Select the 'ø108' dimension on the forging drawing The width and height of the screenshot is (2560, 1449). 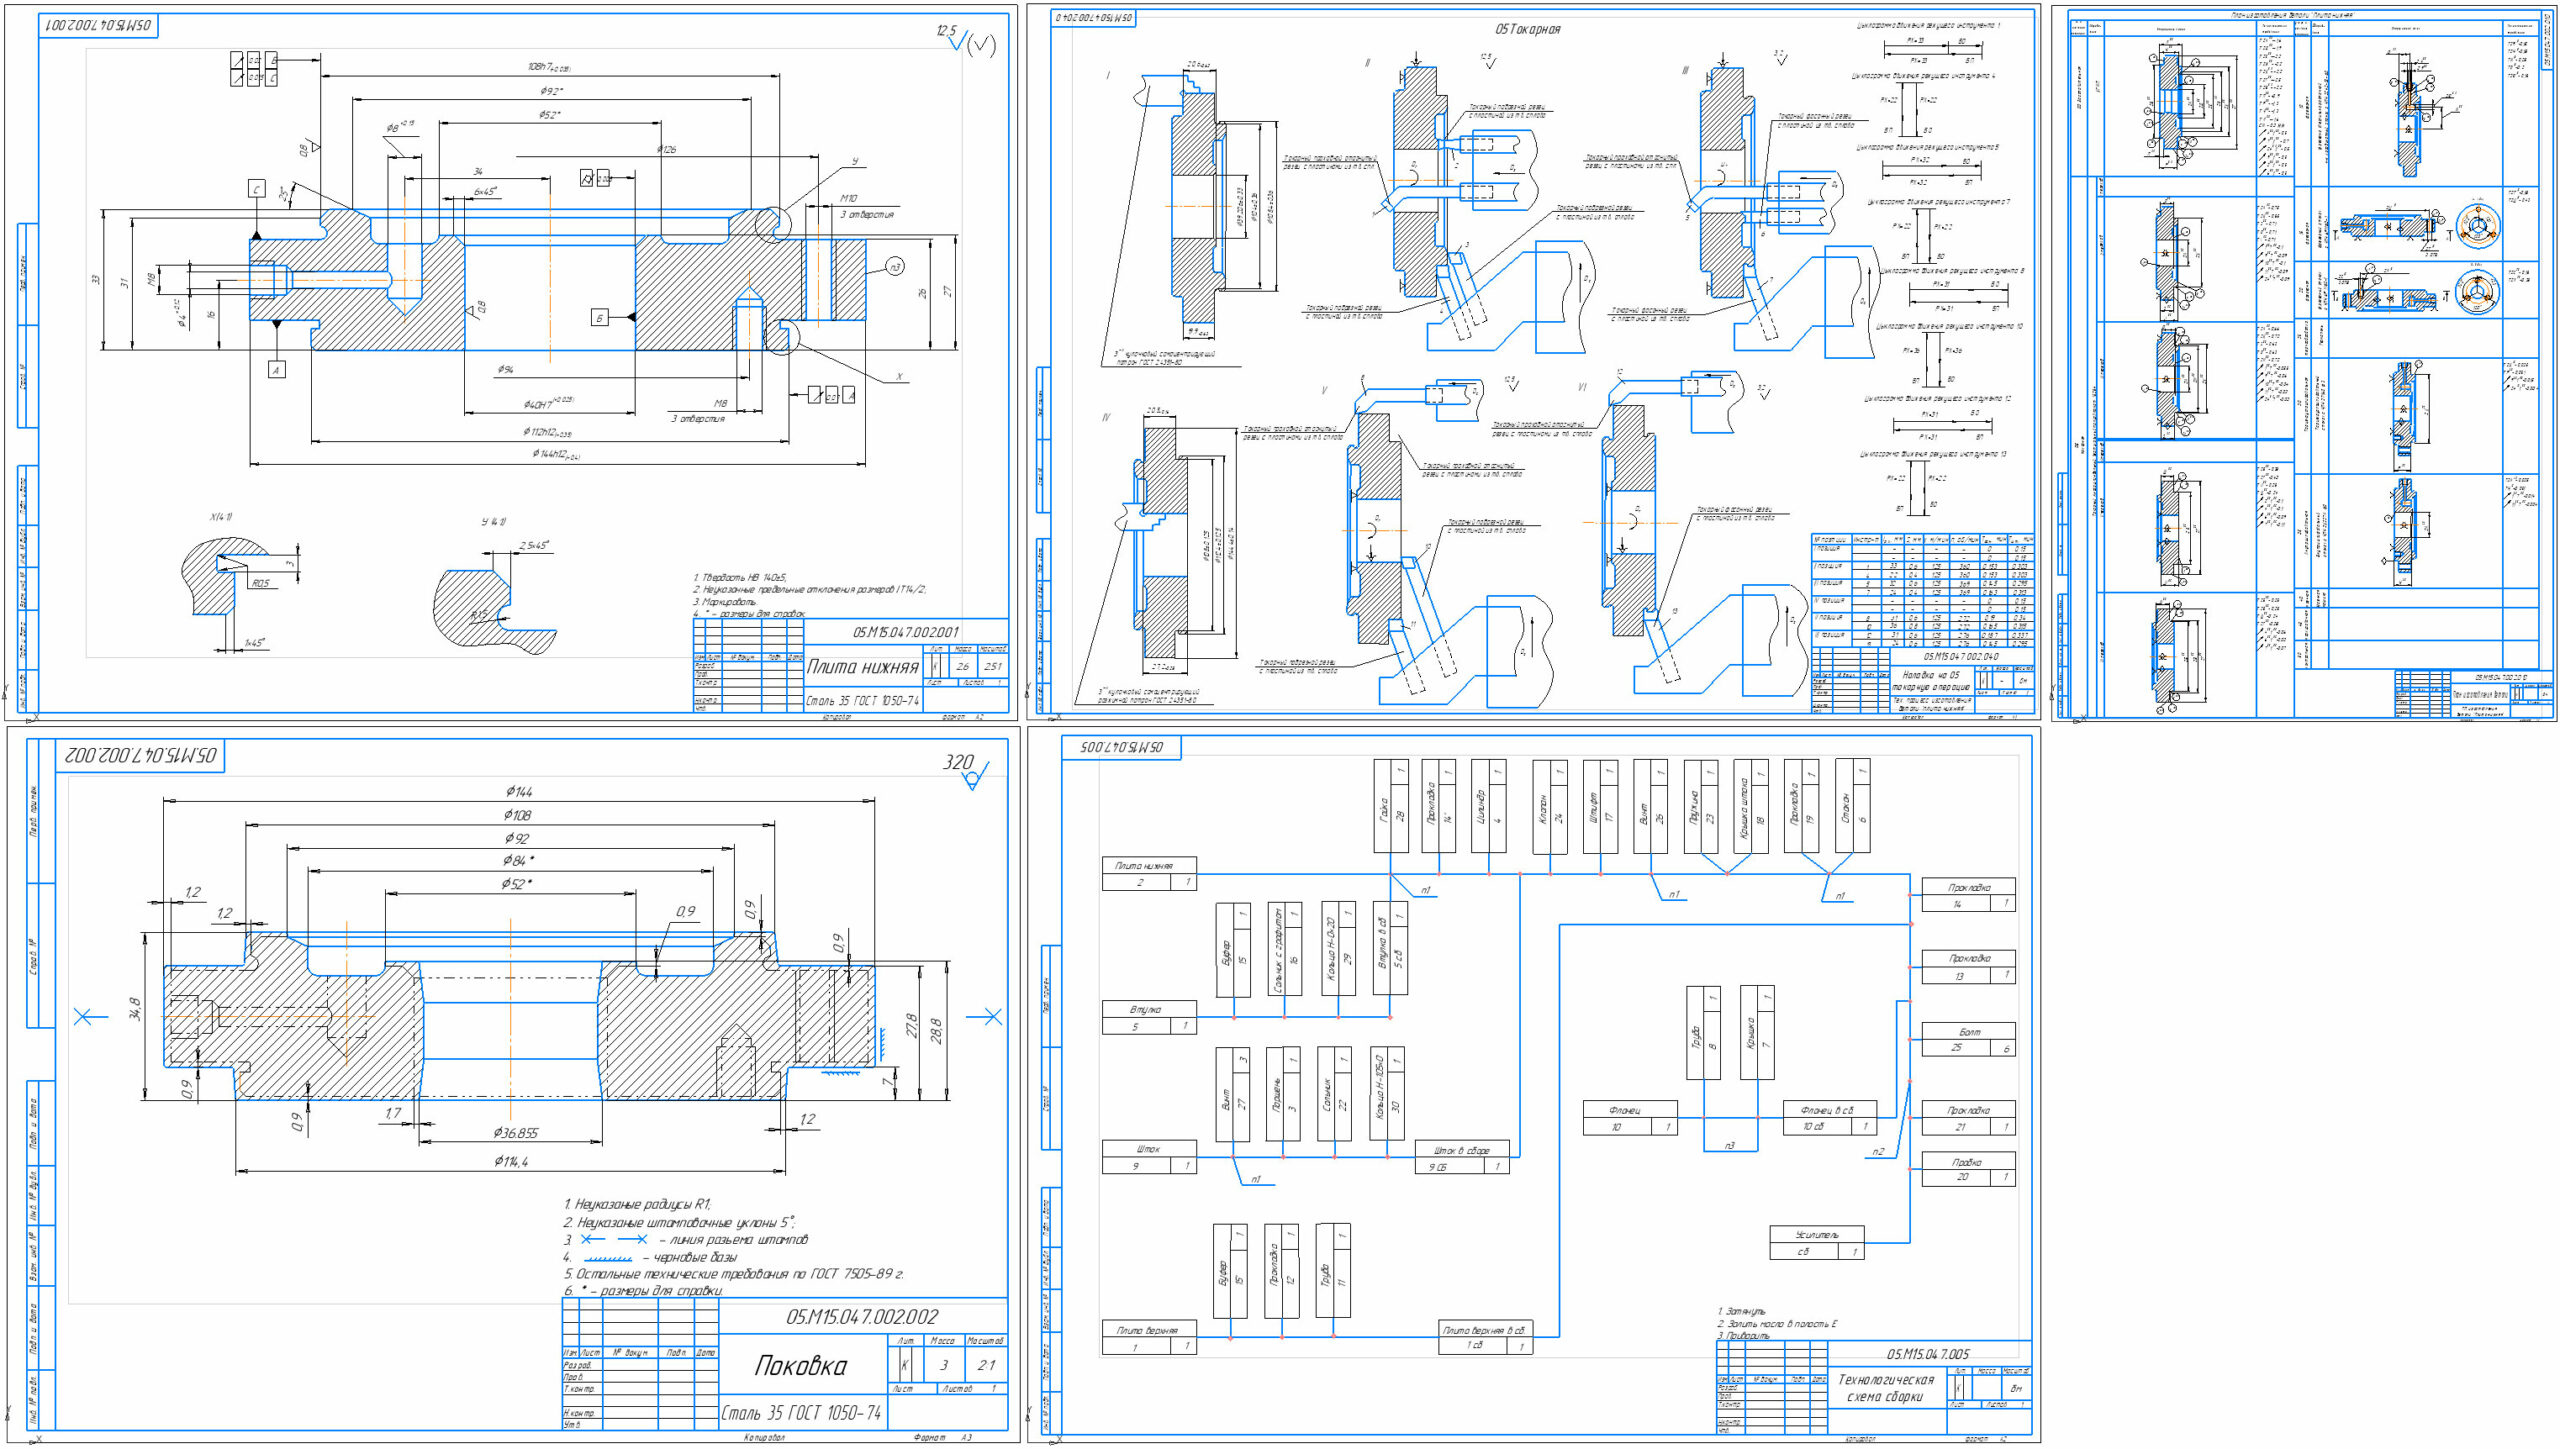517,815
